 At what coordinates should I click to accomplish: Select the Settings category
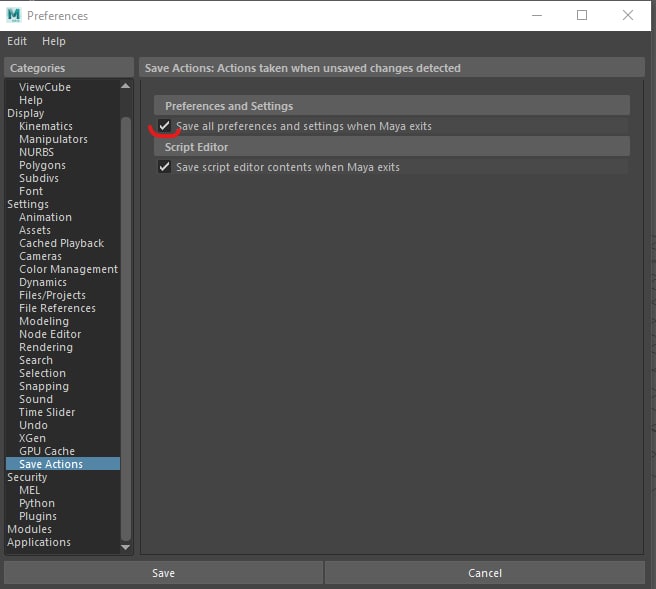(x=28, y=204)
